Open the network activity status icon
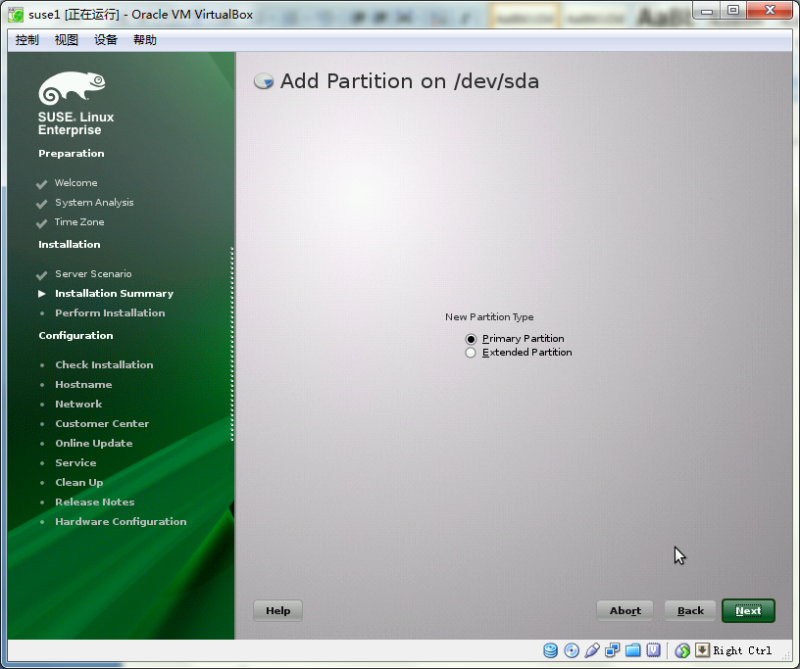The image size is (800, 669). pyautogui.click(x=613, y=650)
